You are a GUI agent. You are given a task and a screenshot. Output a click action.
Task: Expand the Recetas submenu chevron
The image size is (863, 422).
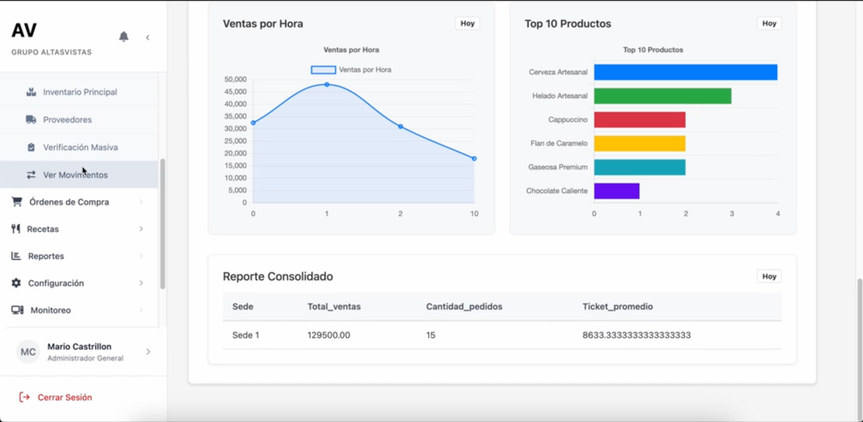point(141,229)
